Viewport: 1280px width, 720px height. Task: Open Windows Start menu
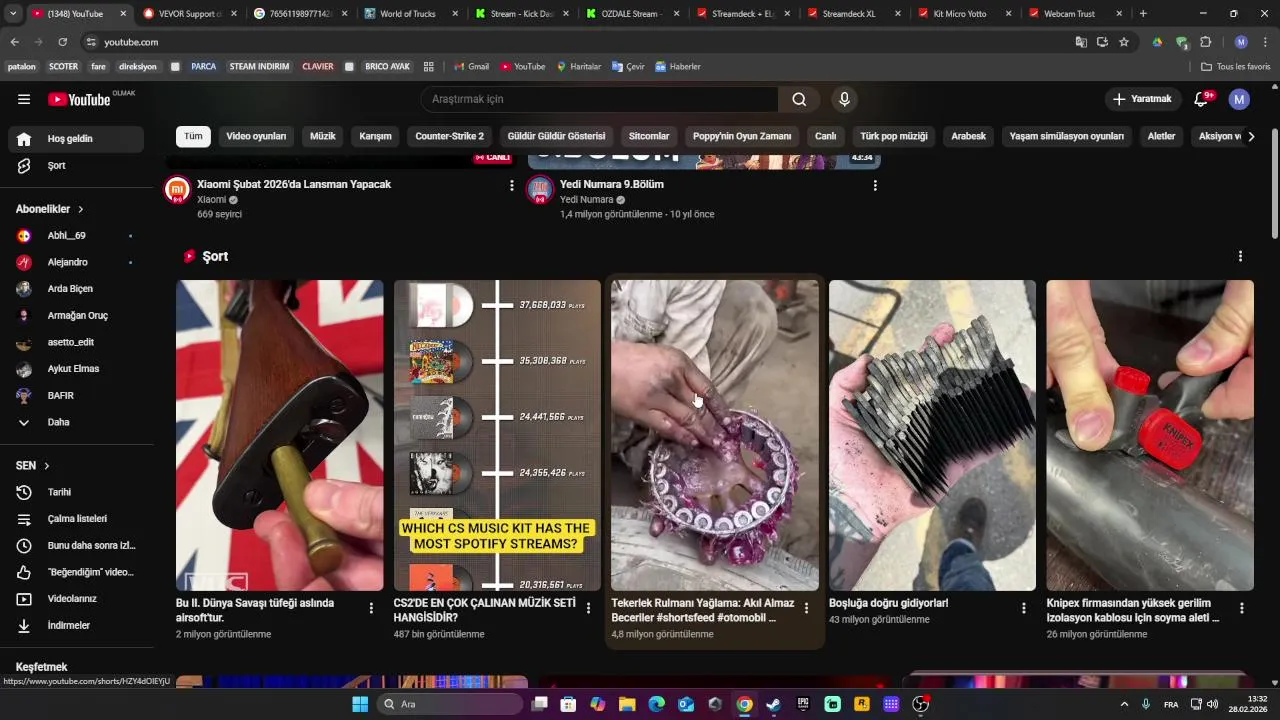tap(360, 704)
